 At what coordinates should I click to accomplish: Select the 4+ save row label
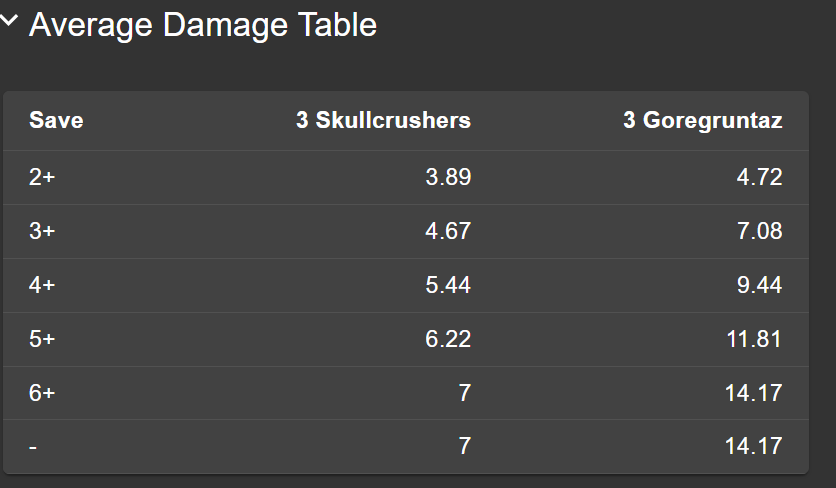[43, 286]
